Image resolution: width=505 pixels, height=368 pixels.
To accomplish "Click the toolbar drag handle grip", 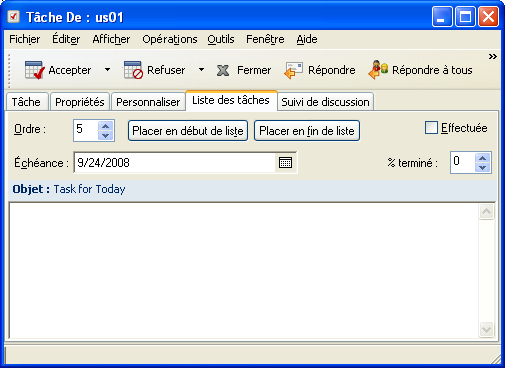I will [x=9, y=70].
